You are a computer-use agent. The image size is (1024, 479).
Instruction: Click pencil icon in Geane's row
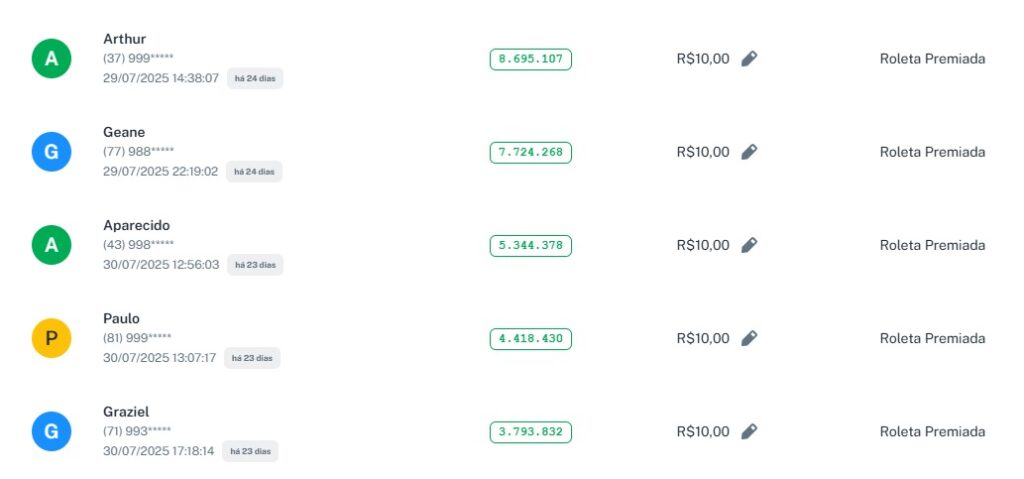pyautogui.click(x=749, y=152)
